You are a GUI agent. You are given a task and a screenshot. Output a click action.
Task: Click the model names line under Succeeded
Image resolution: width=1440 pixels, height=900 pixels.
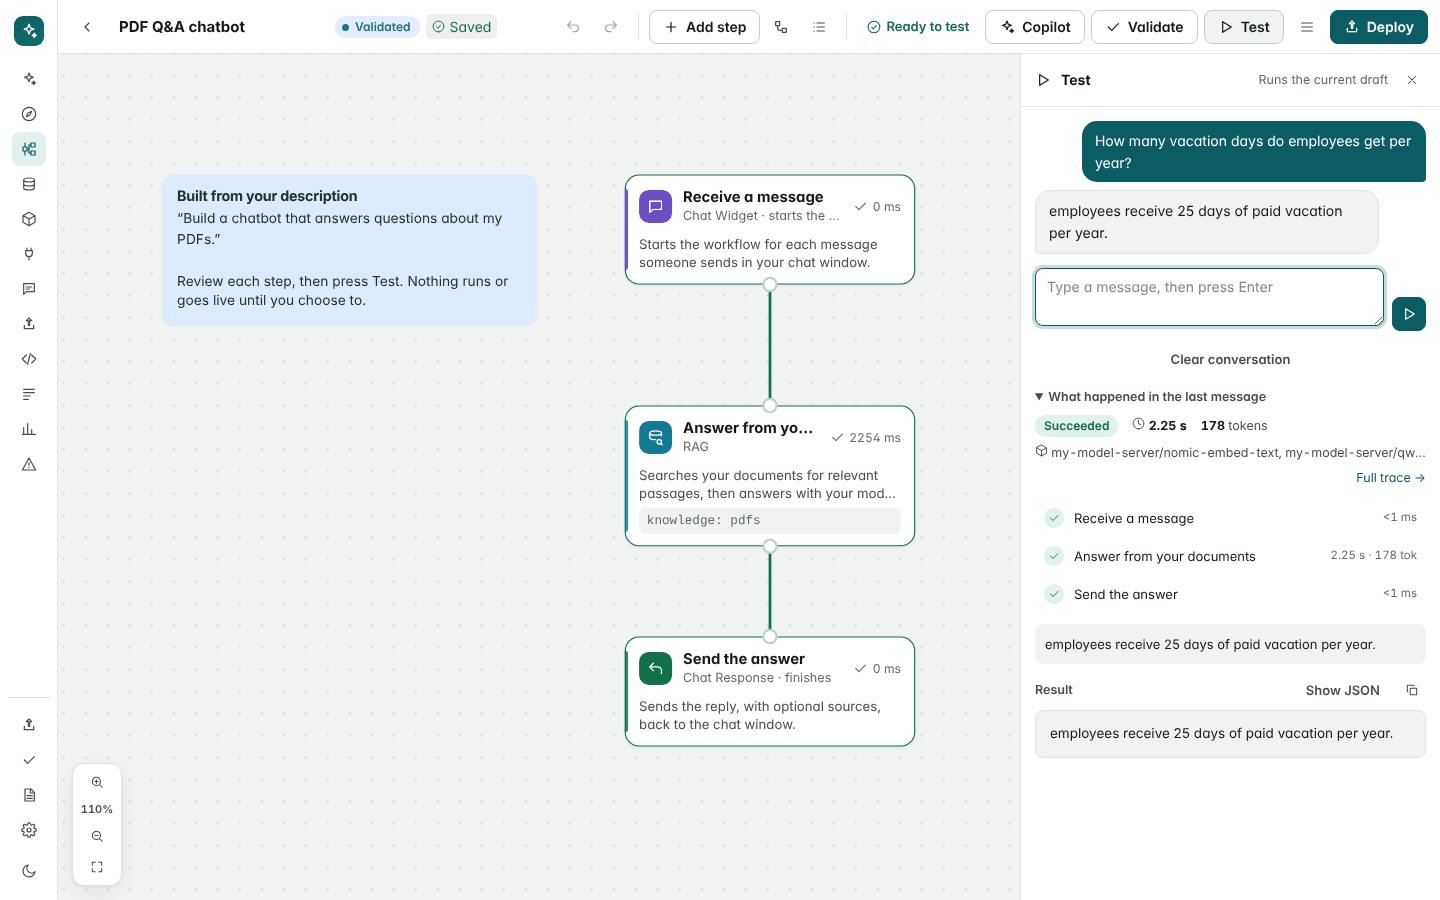coord(1230,453)
